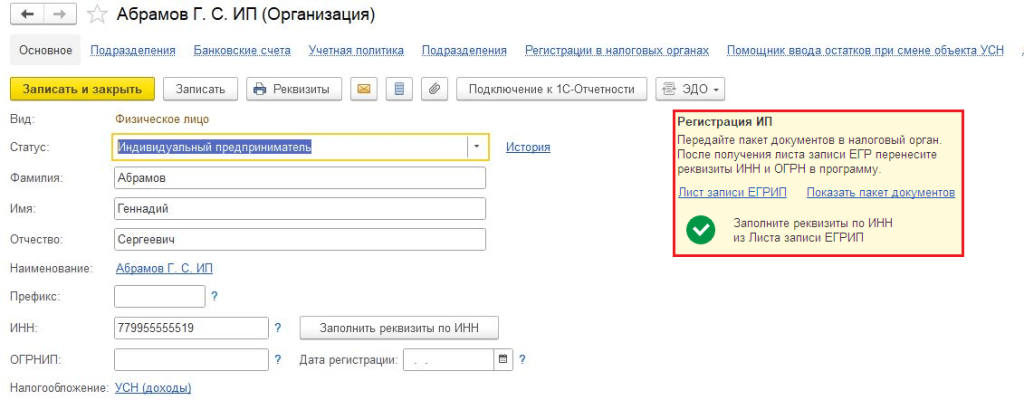Open the История link
1024x400 pixels.
(528, 147)
